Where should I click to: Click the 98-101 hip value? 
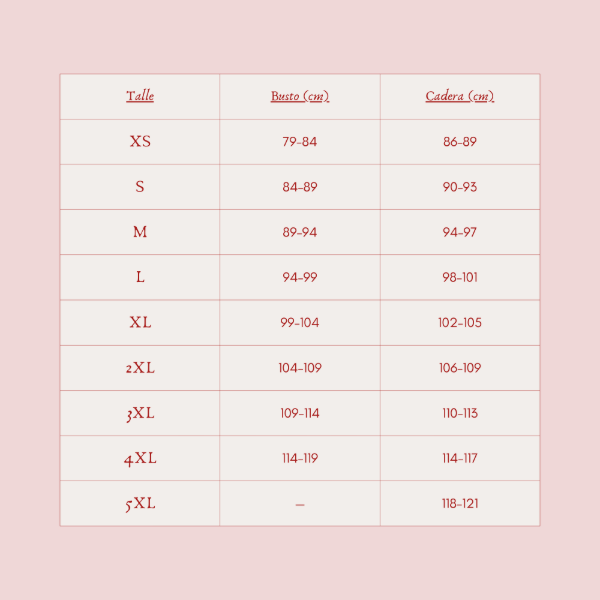[x=460, y=277]
